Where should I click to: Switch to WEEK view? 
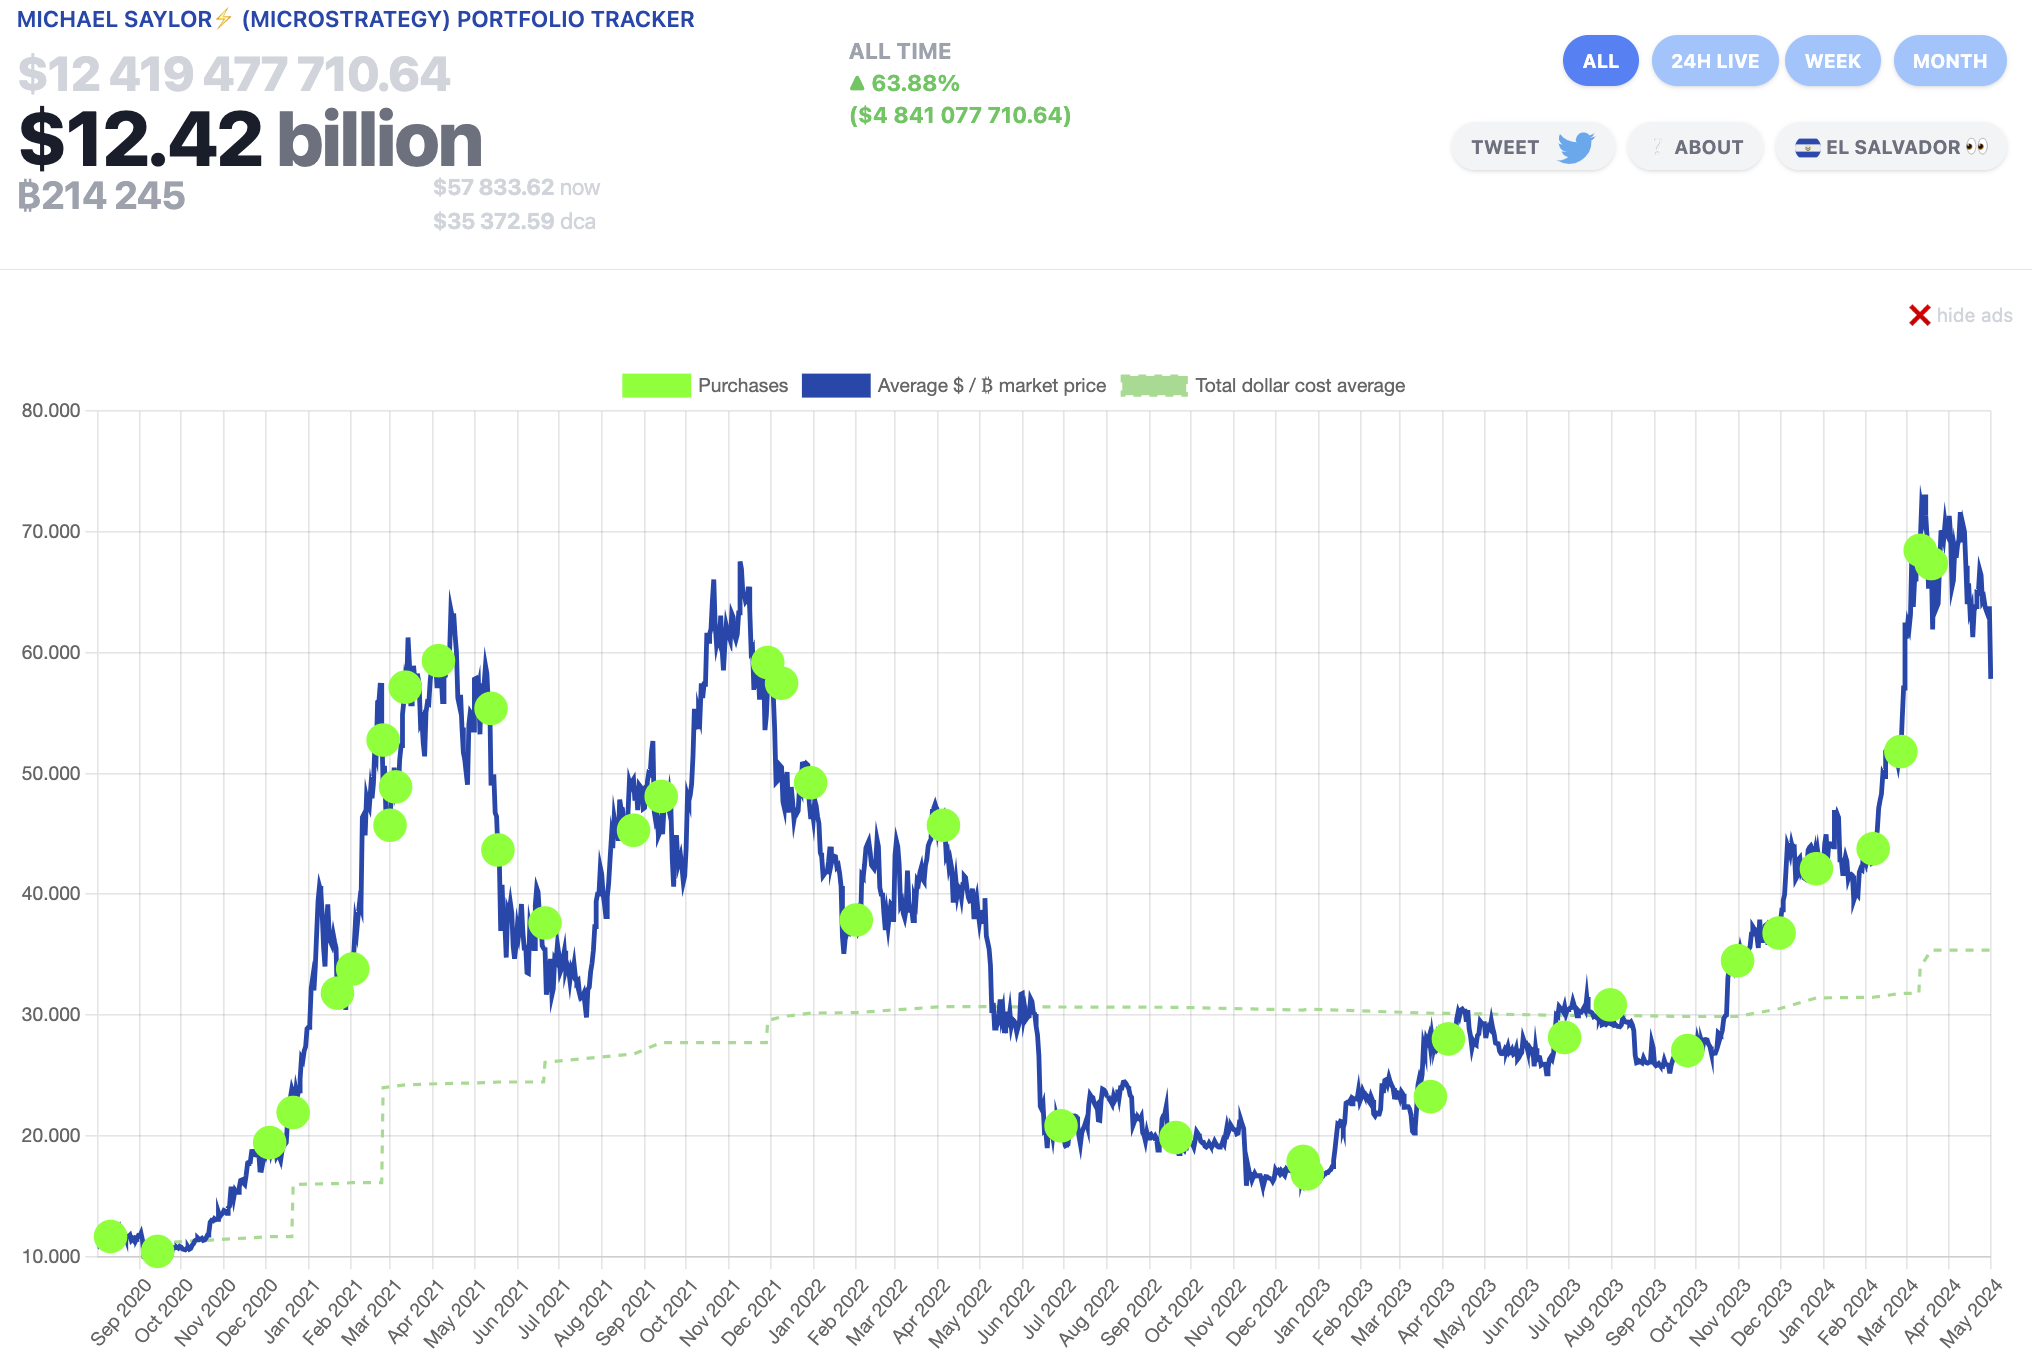pyautogui.click(x=1832, y=61)
